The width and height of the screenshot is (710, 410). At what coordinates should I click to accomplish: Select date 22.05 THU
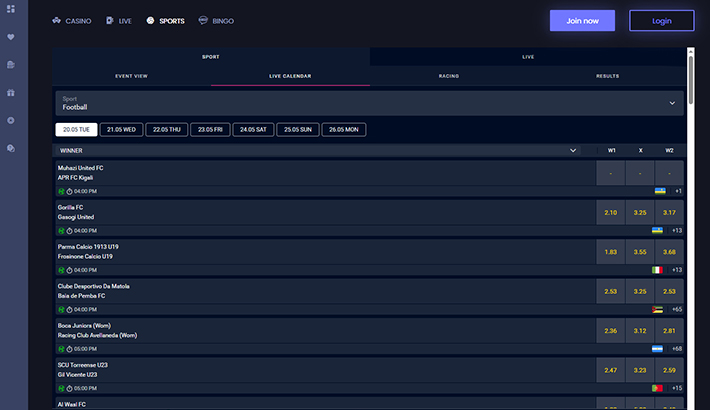coord(167,130)
